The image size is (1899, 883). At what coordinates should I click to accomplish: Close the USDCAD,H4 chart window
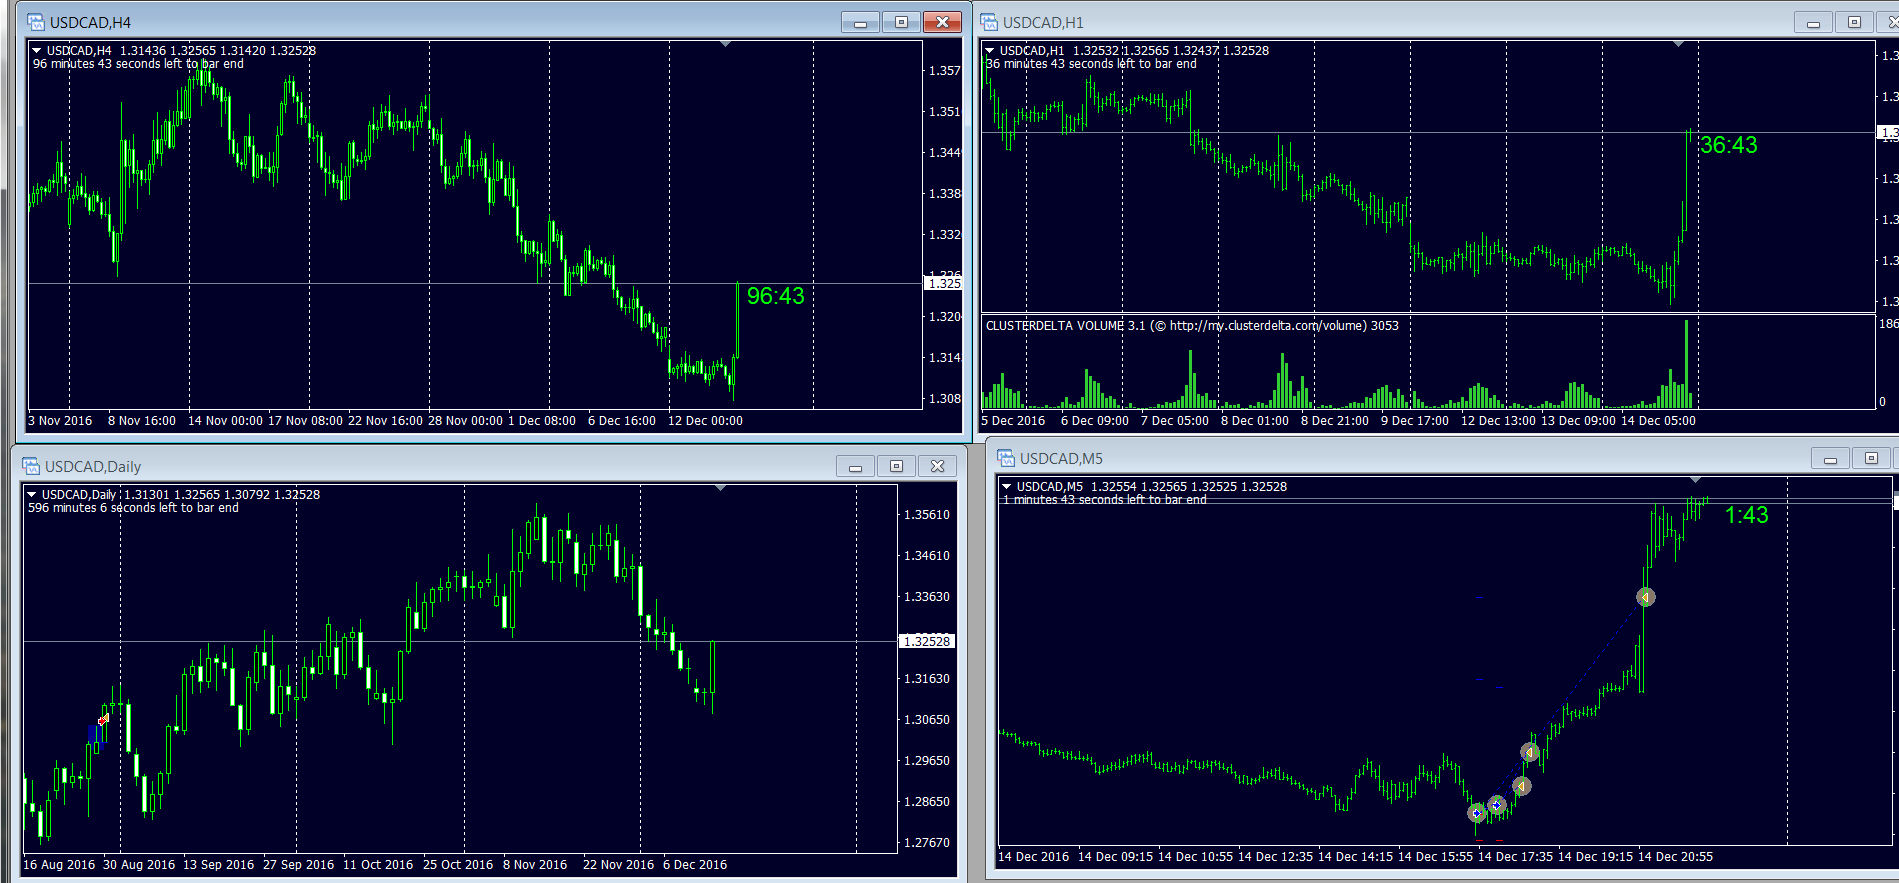point(942,22)
